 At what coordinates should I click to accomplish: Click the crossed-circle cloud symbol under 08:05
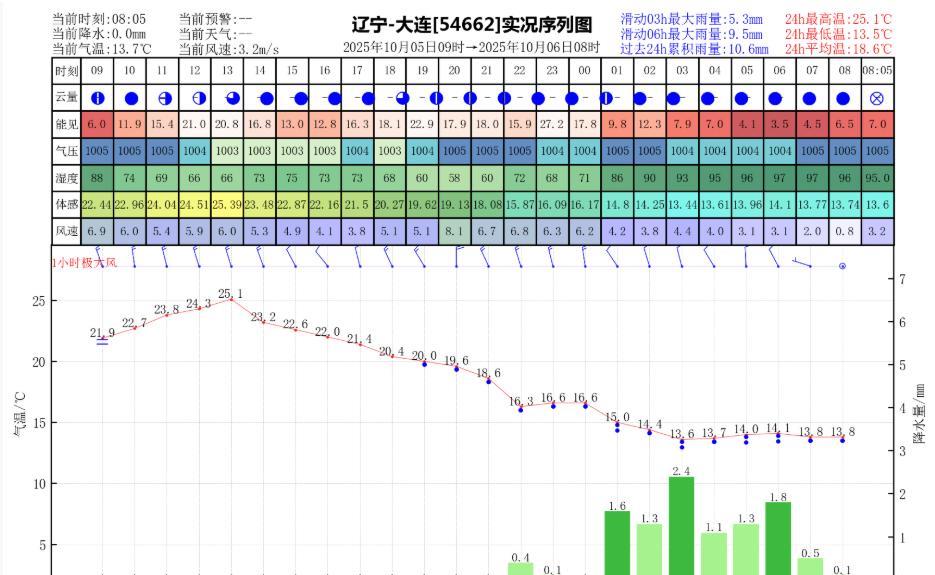[x=877, y=98]
